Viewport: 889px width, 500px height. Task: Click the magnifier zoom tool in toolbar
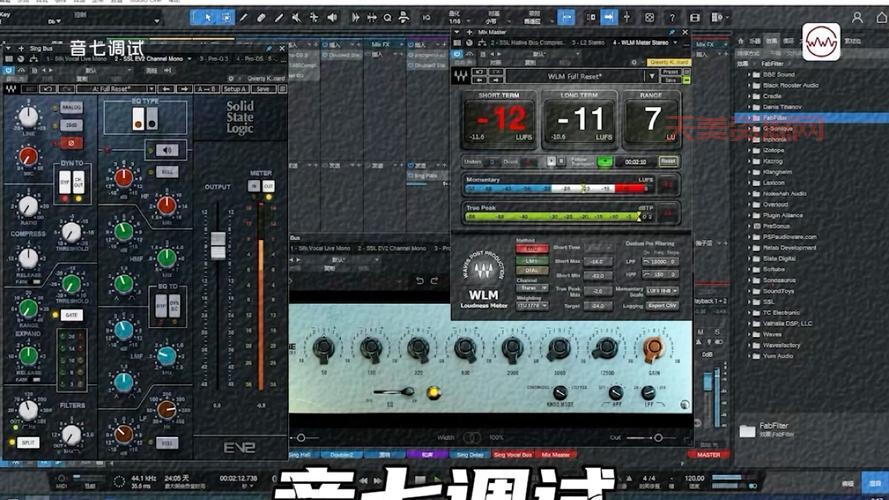[387, 18]
